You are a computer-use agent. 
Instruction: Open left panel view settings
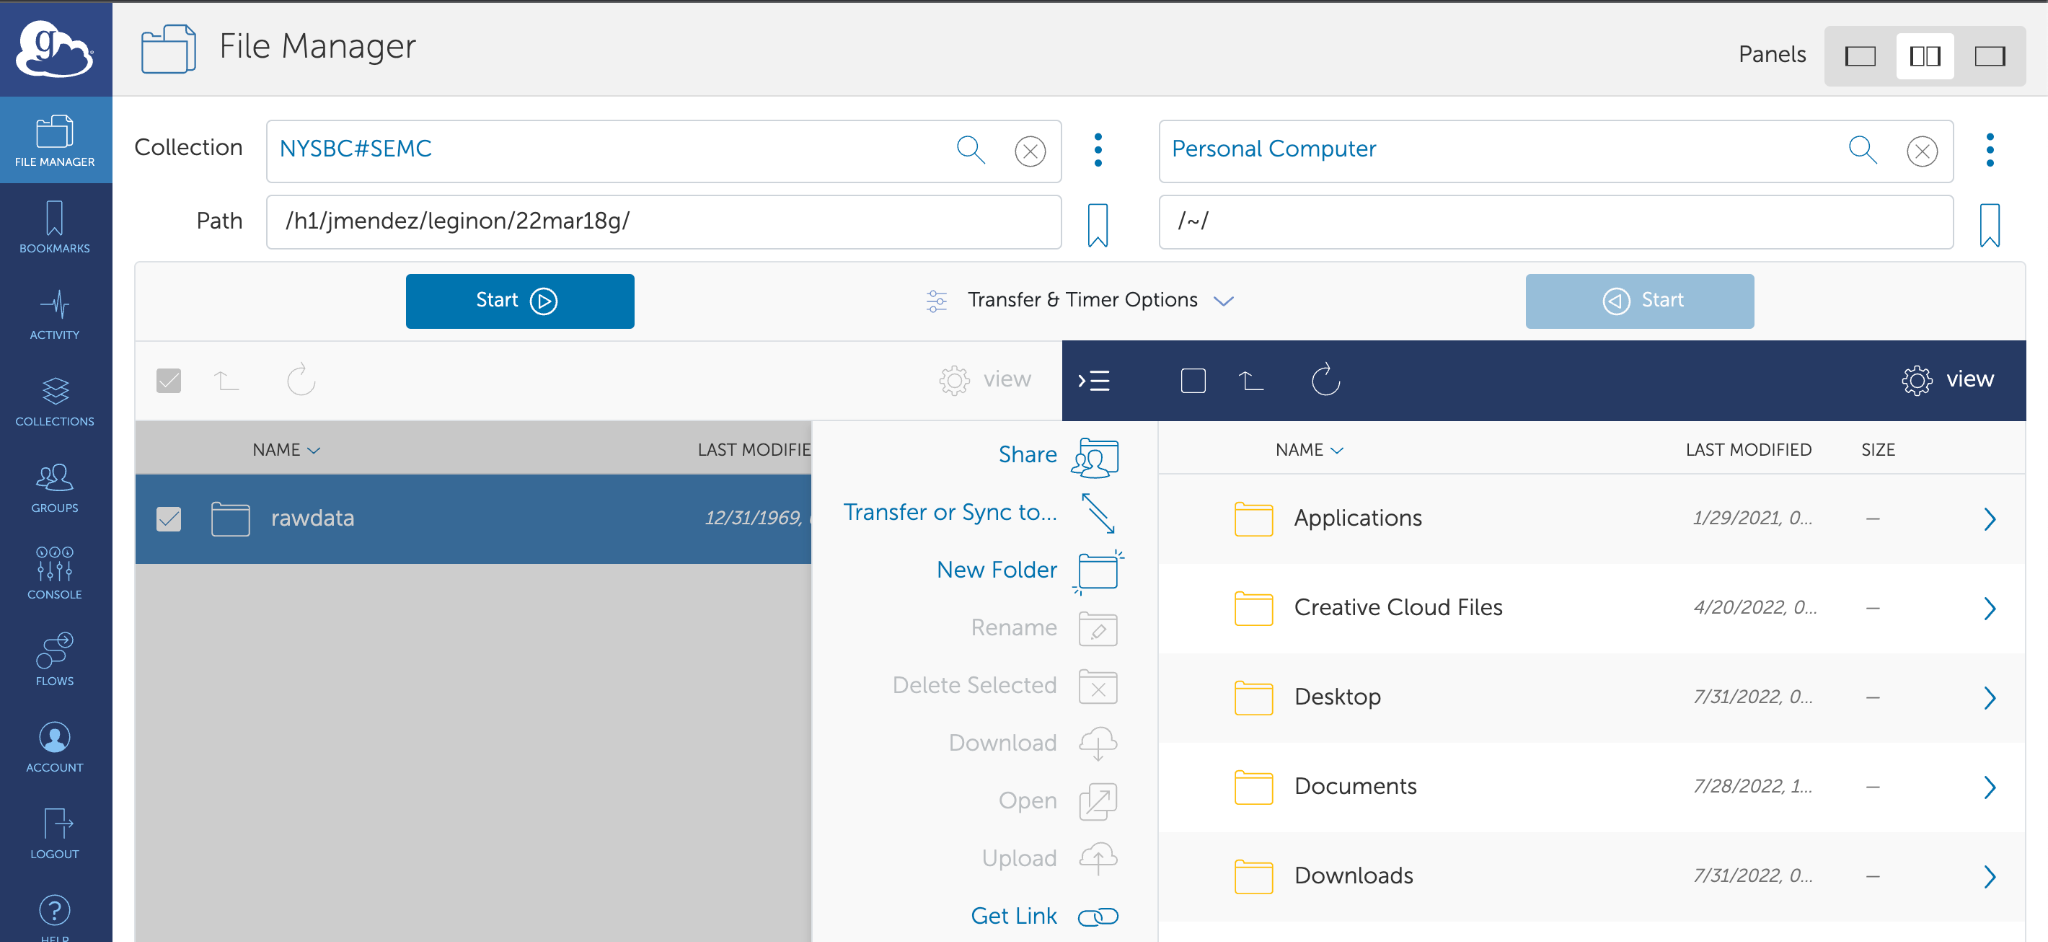[985, 380]
